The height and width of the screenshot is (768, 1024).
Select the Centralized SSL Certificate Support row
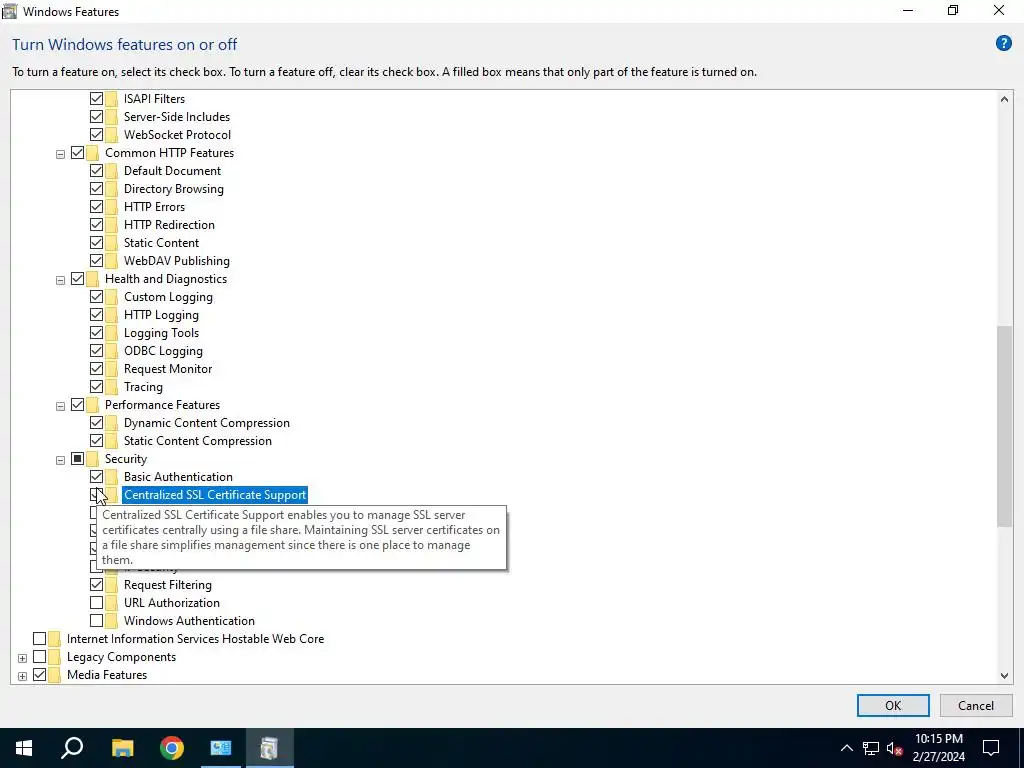[215, 495]
